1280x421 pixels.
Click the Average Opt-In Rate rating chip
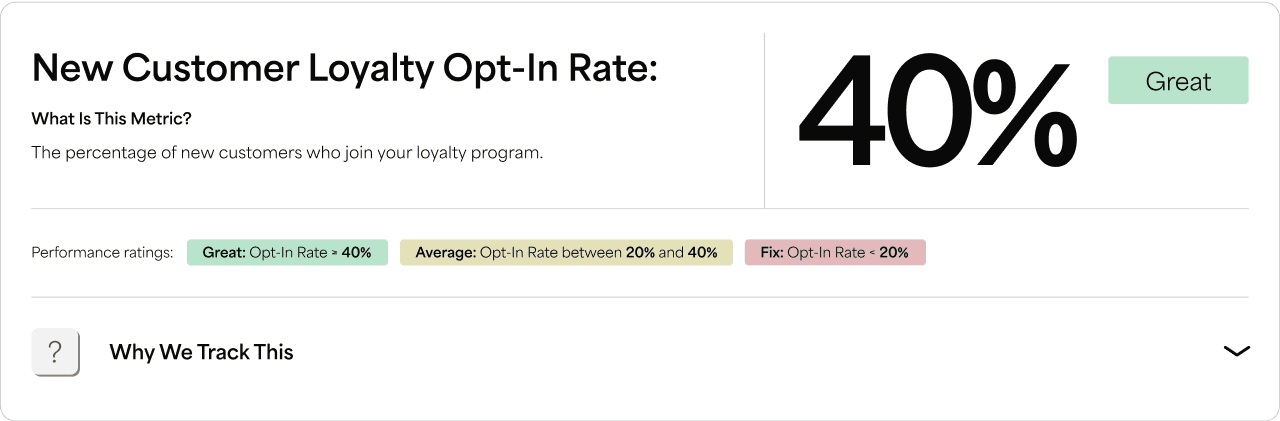click(x=566, y=253)
